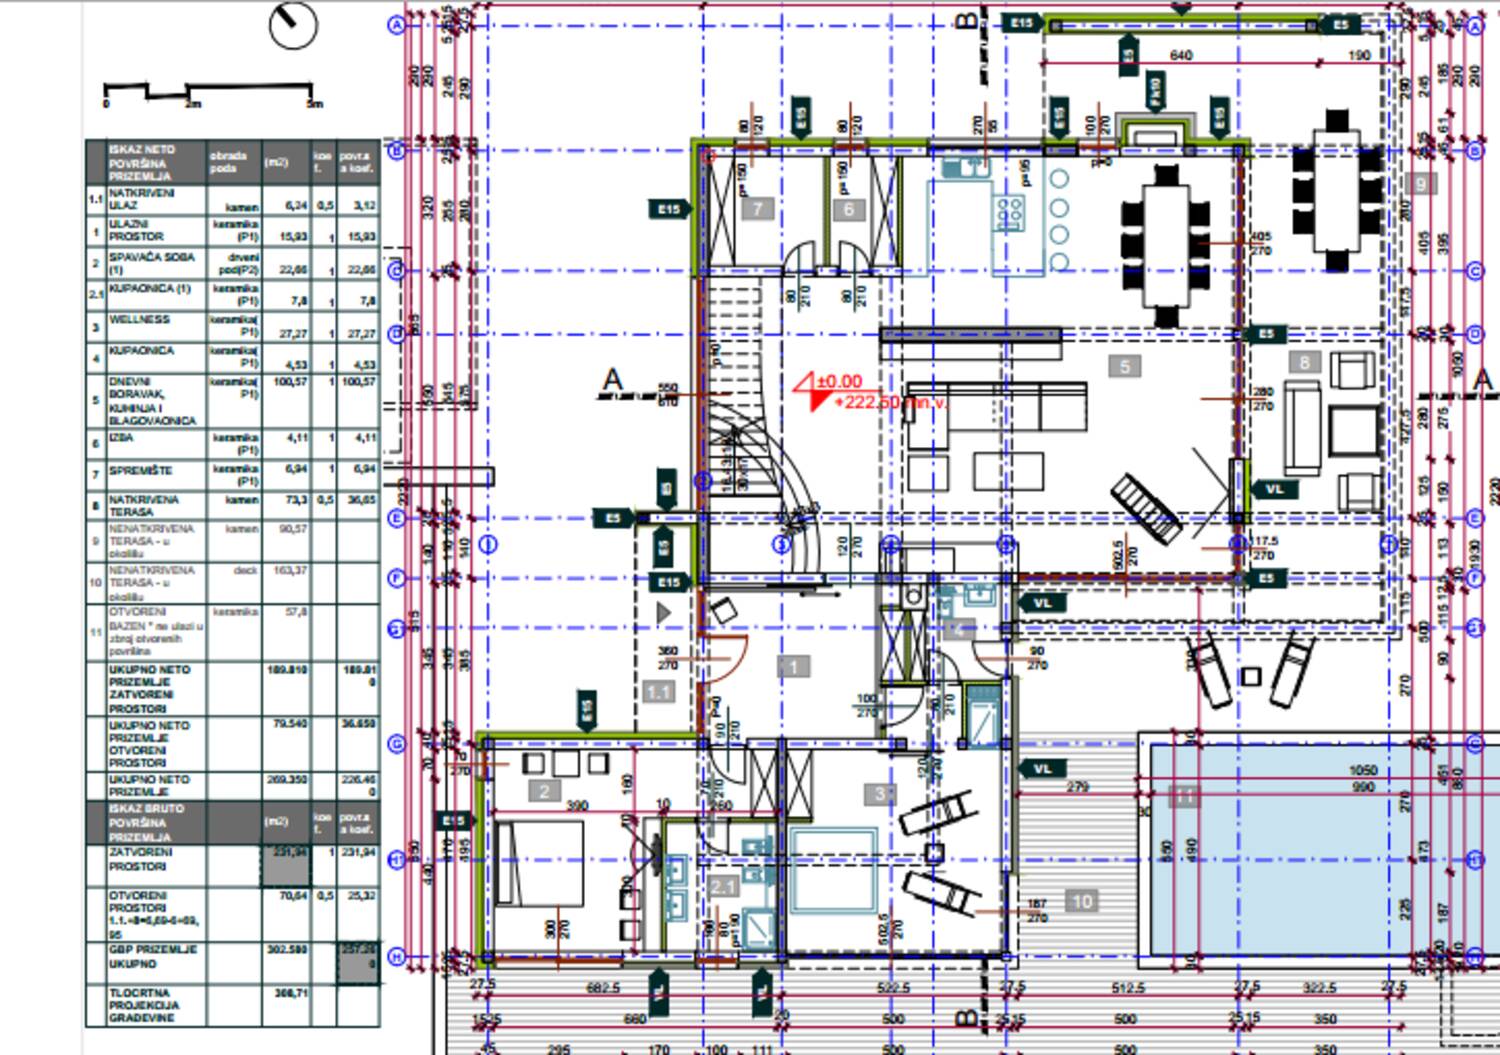This screenshot has height=1055, width=1500.
Task: Click the shaded 231,94 cell in table
Action: point(286,866)
